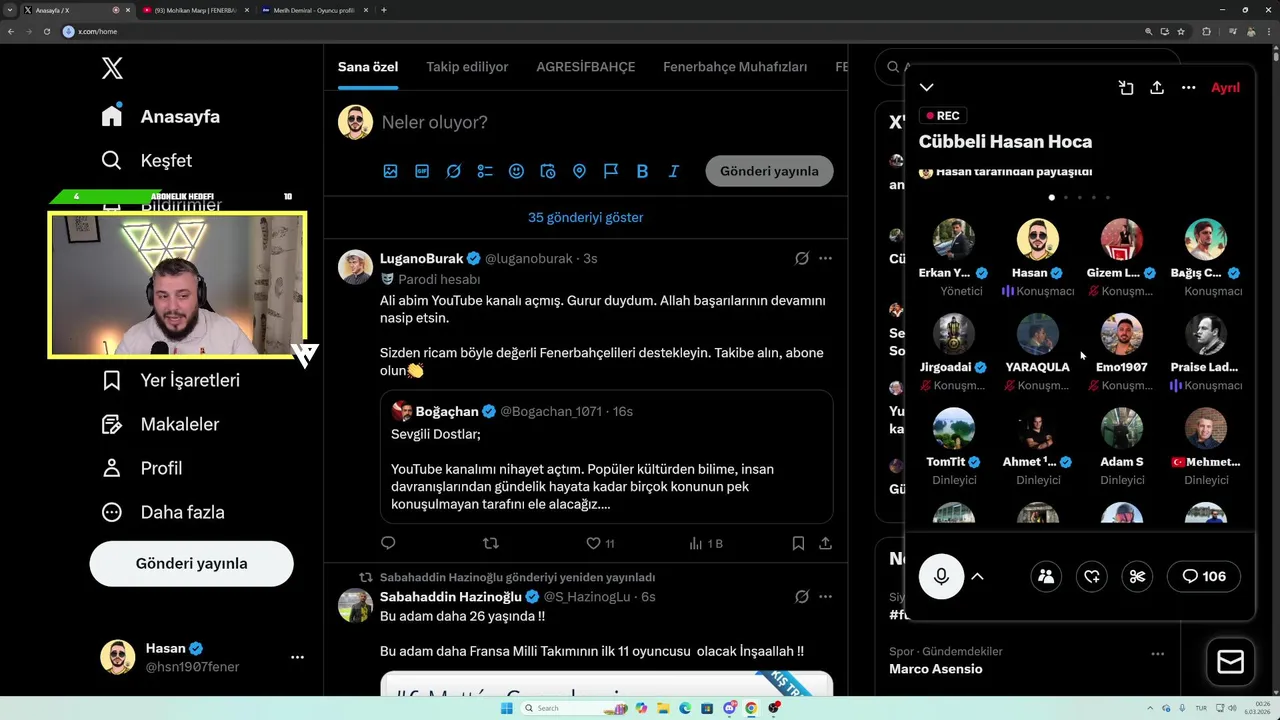Click Ayrıl to leave Space
Screen dimensions: 1280x720
click(x=1225, y=88)
